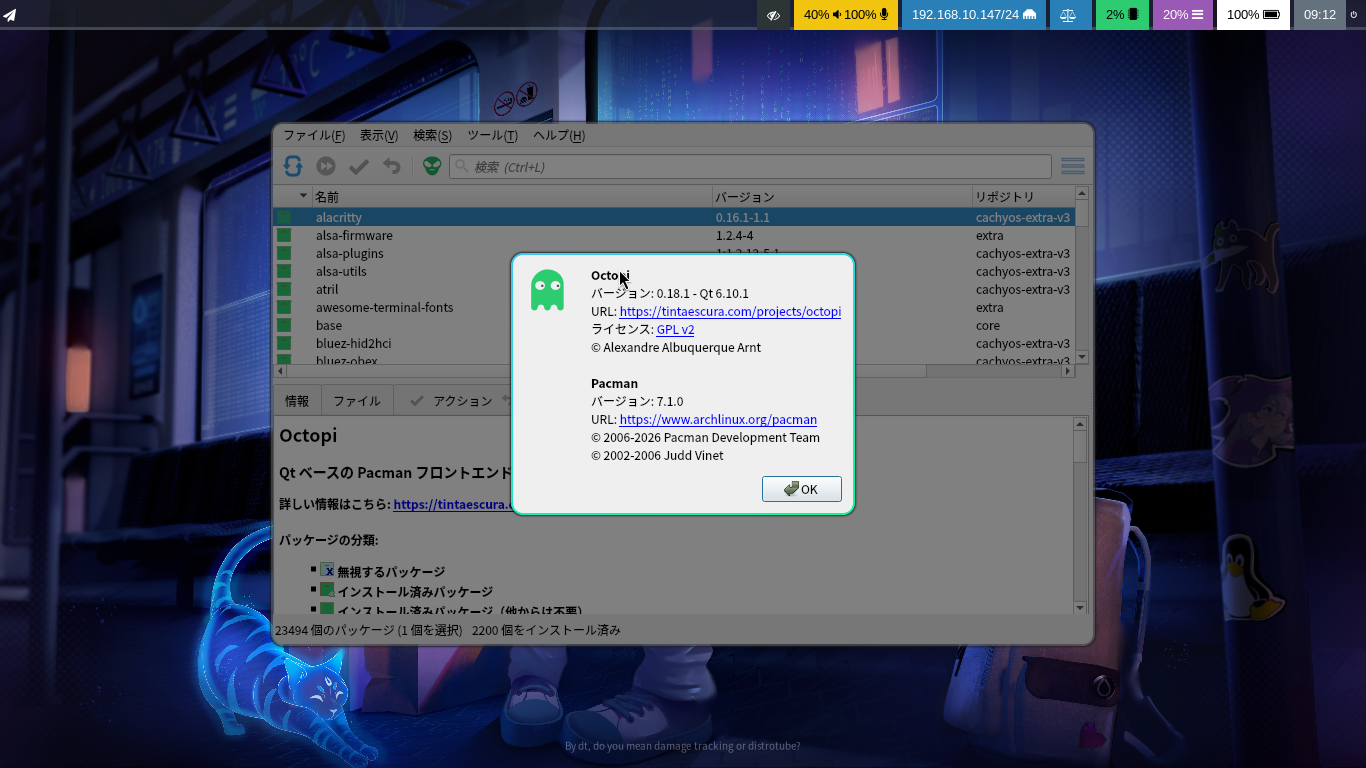1366x768 pixels.
Task: Open the hamburger menu beside search box
Action: click(1072, 166)
